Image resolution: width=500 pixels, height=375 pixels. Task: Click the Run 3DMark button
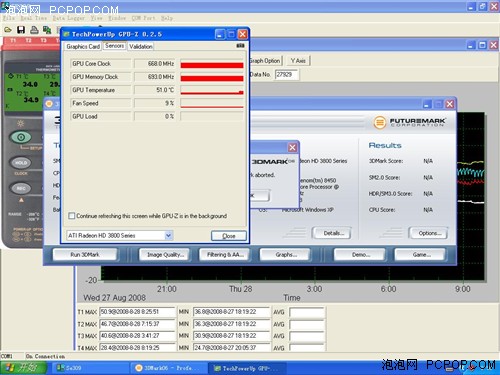pos(85,255)
